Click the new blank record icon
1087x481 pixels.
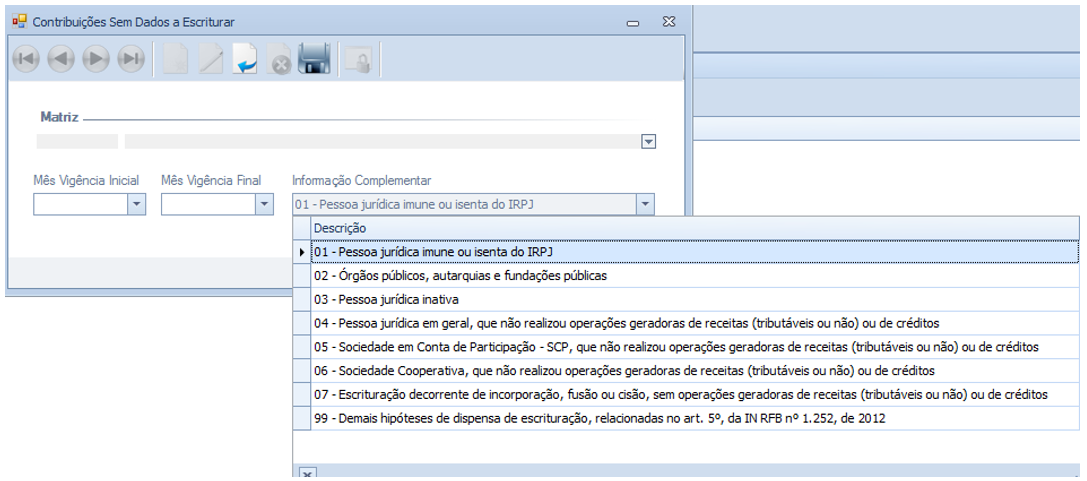tap(176, 60)
